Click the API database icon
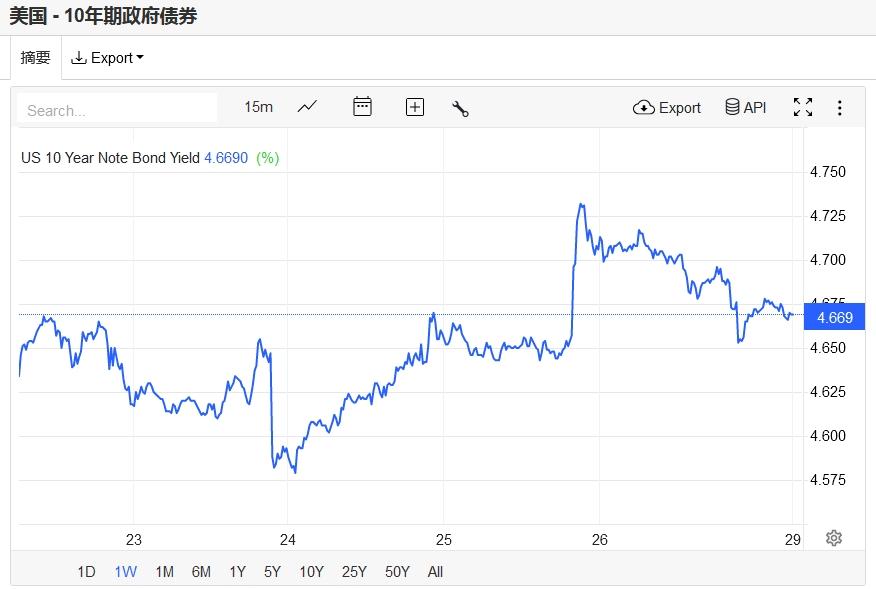Image resolution: width=876 pixels, height=589 pixels. [x=745, y=107]
